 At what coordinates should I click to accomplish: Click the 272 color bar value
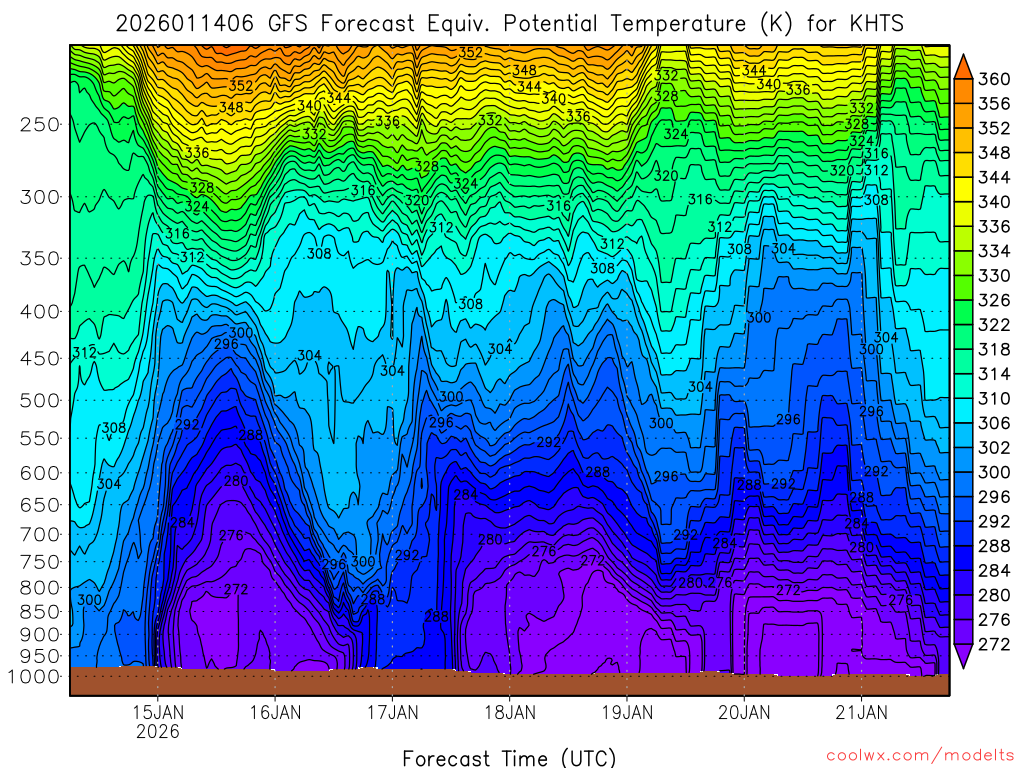tap(994, 644)
